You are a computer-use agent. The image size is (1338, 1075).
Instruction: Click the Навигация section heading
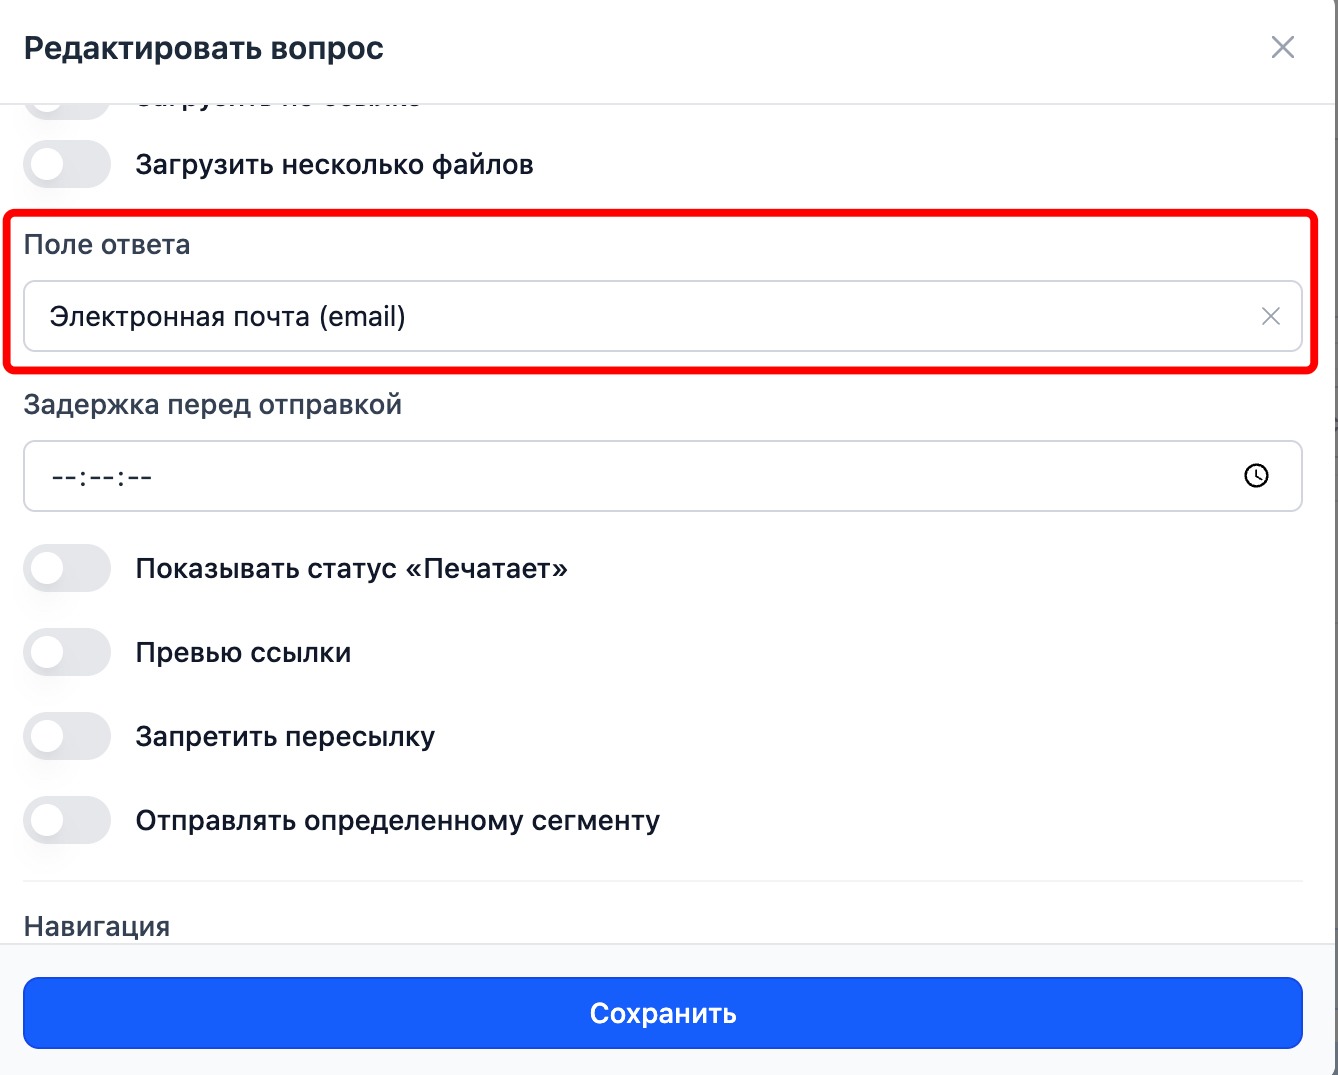tap(97, 926)
